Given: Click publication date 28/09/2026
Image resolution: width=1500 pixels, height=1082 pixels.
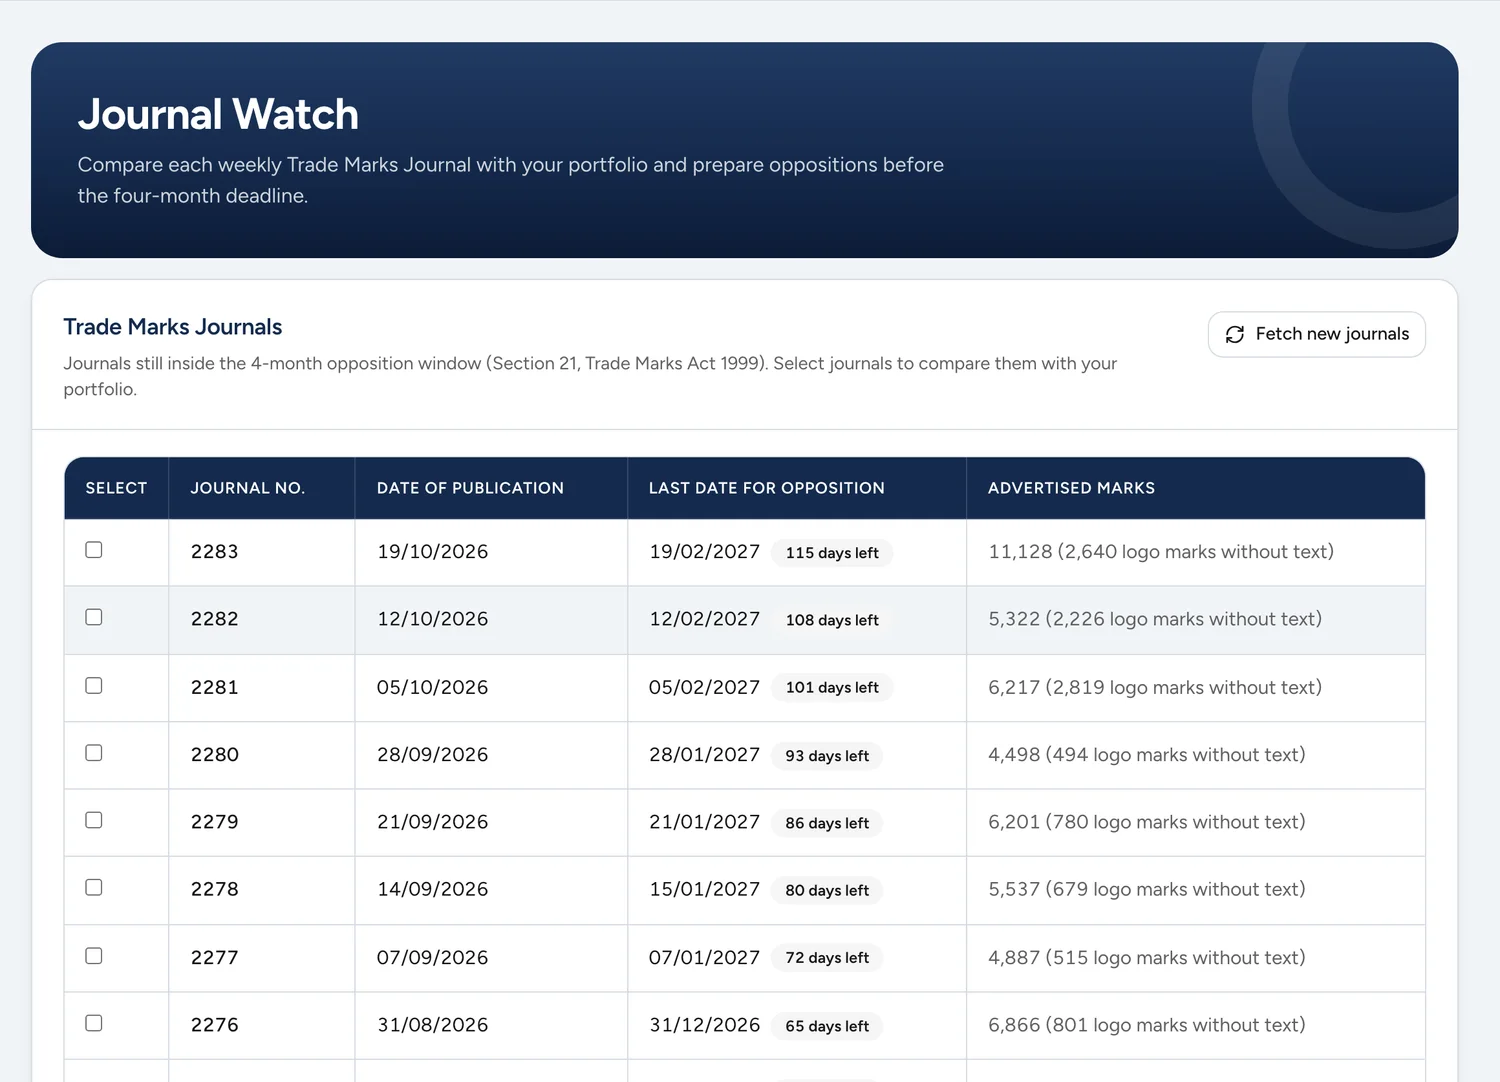Looking at the screenshot, I should [433, 755].
